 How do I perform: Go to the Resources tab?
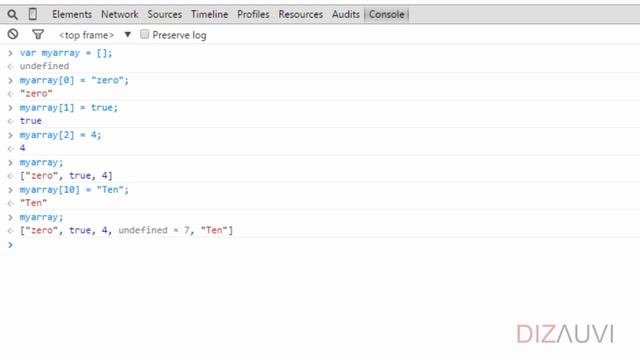coord(300,14)
